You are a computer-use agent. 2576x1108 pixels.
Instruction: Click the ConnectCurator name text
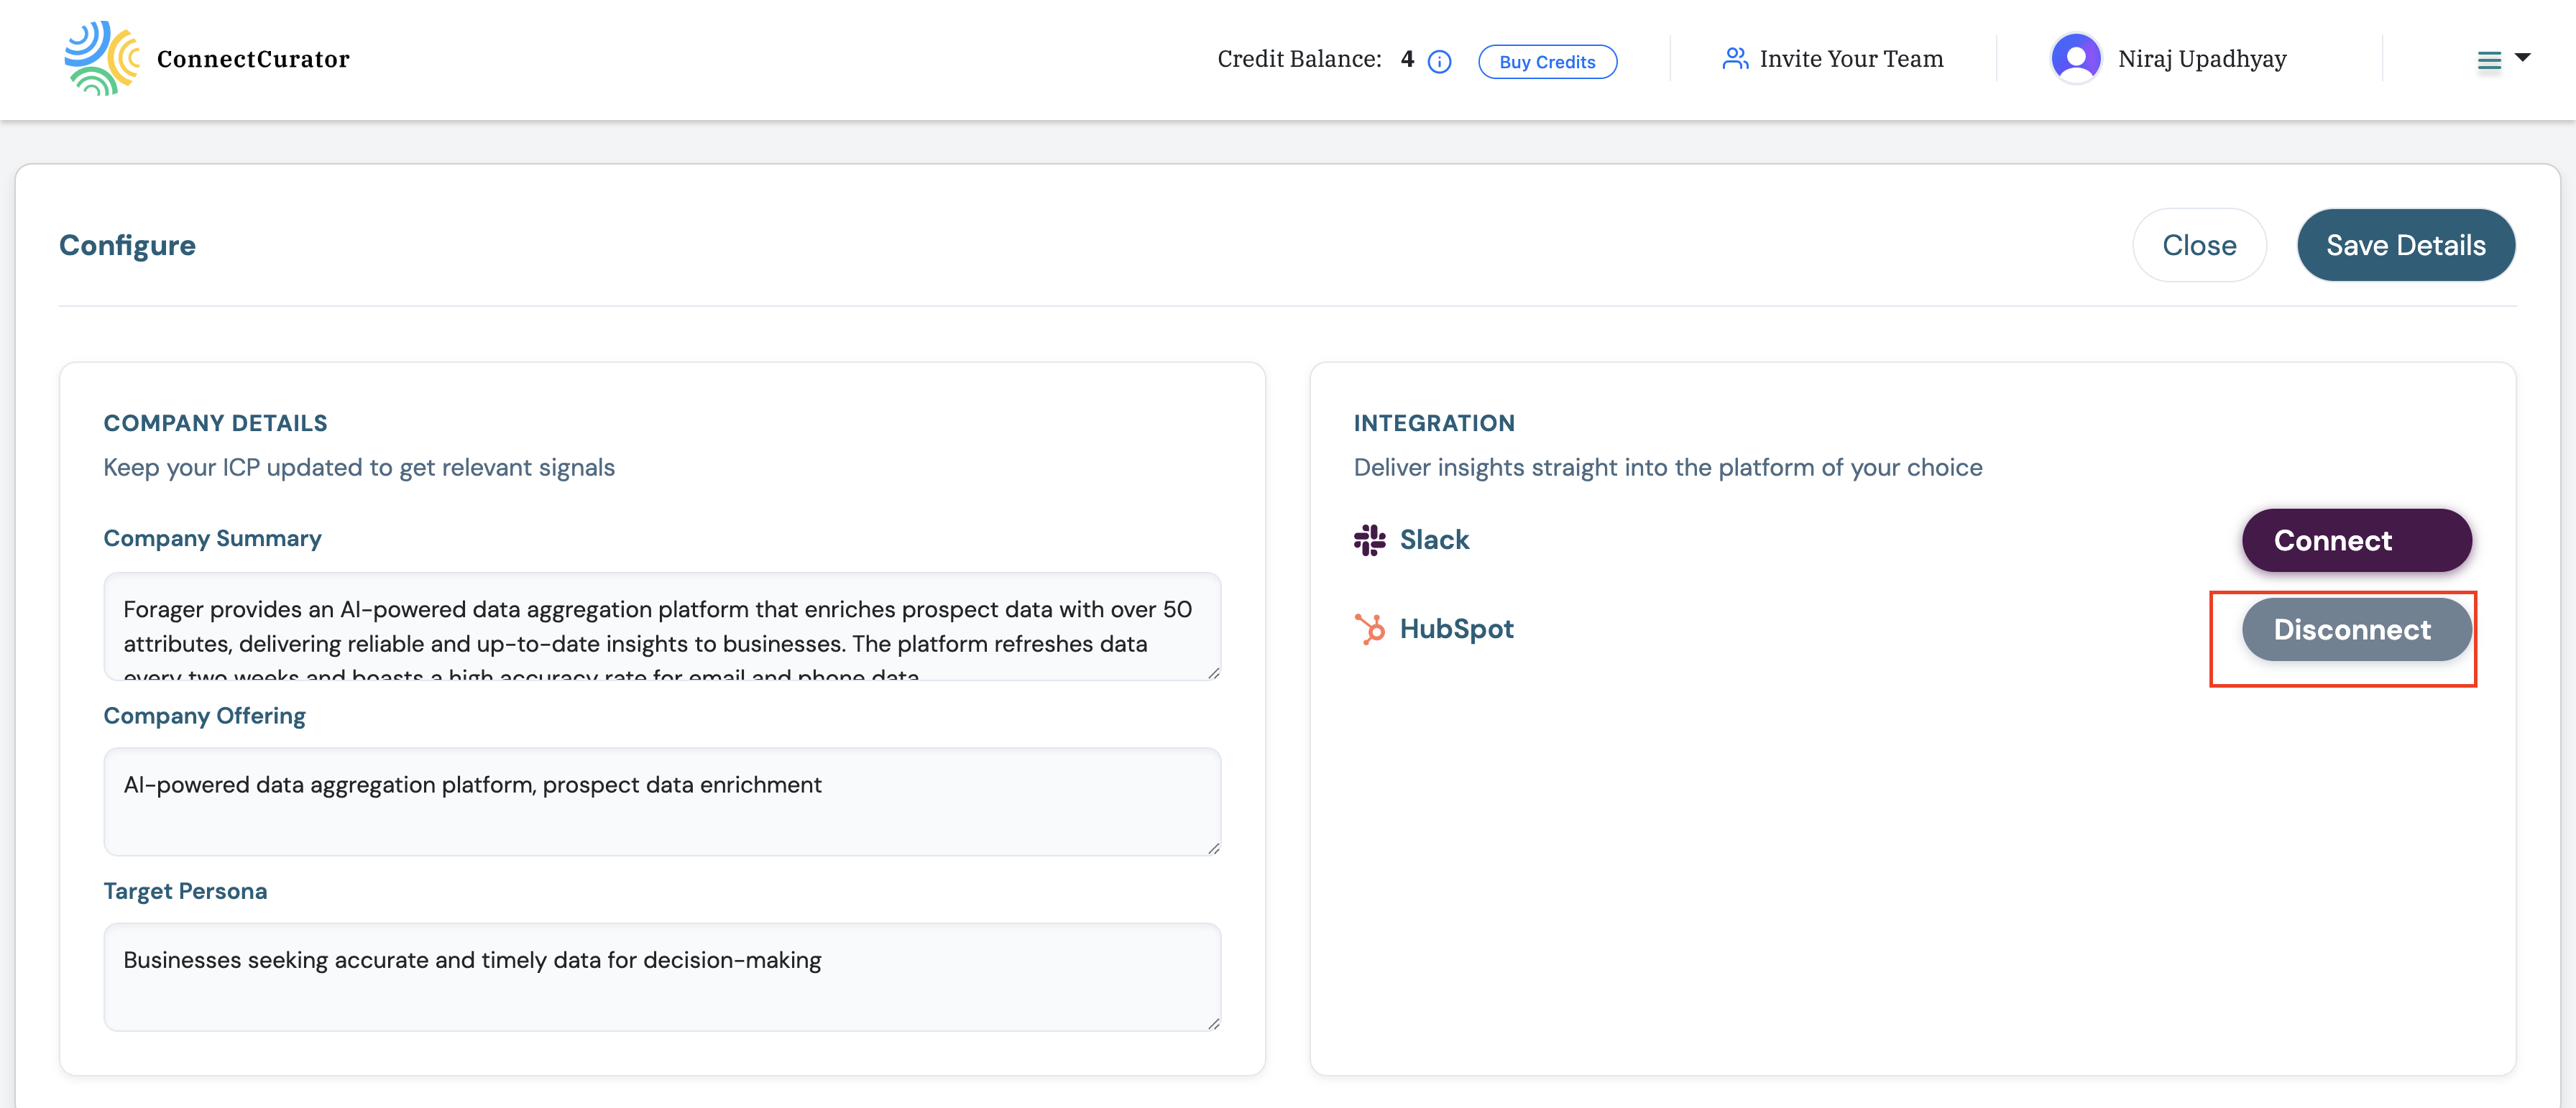click(252, 58)
